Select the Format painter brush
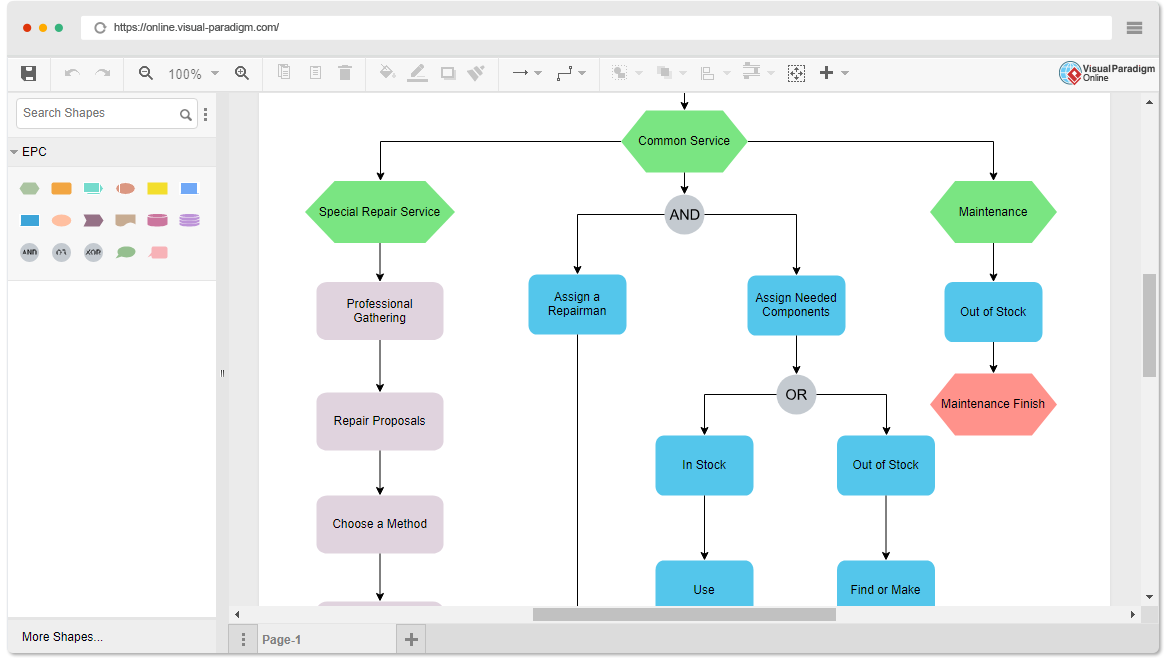The image size is (1170, 665). 476,72
